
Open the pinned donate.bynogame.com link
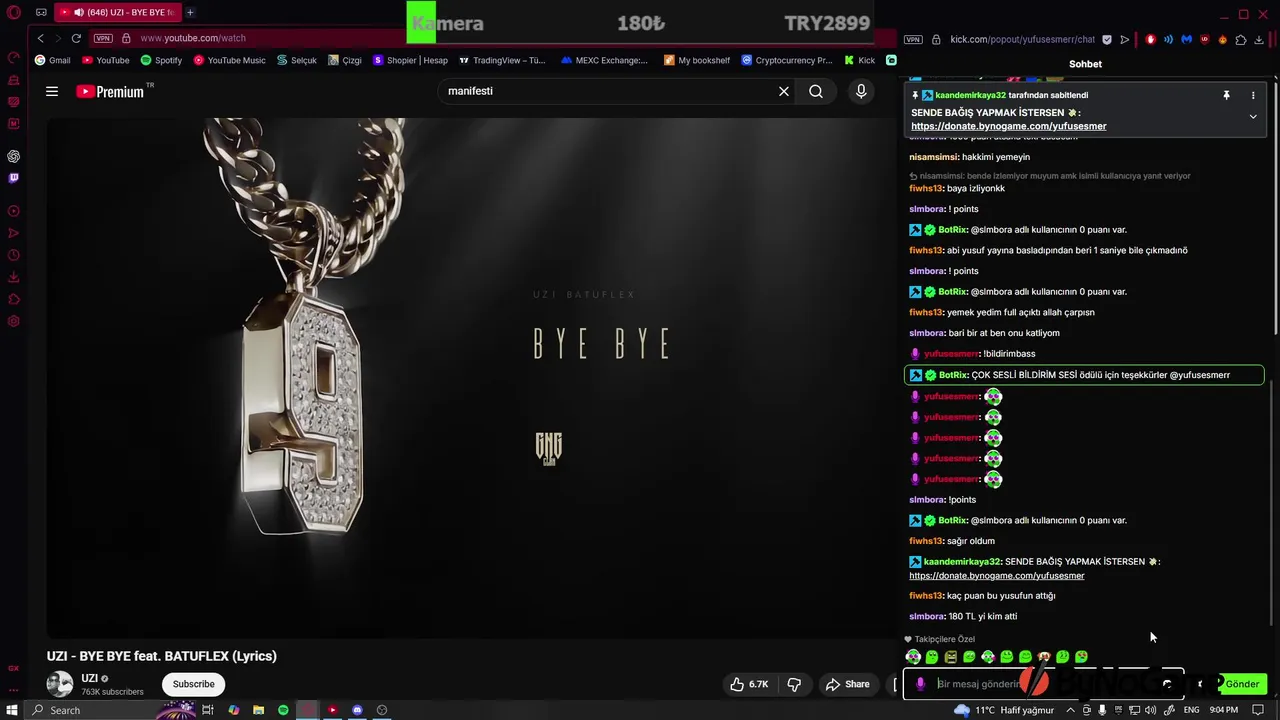tap(1008, 126)
